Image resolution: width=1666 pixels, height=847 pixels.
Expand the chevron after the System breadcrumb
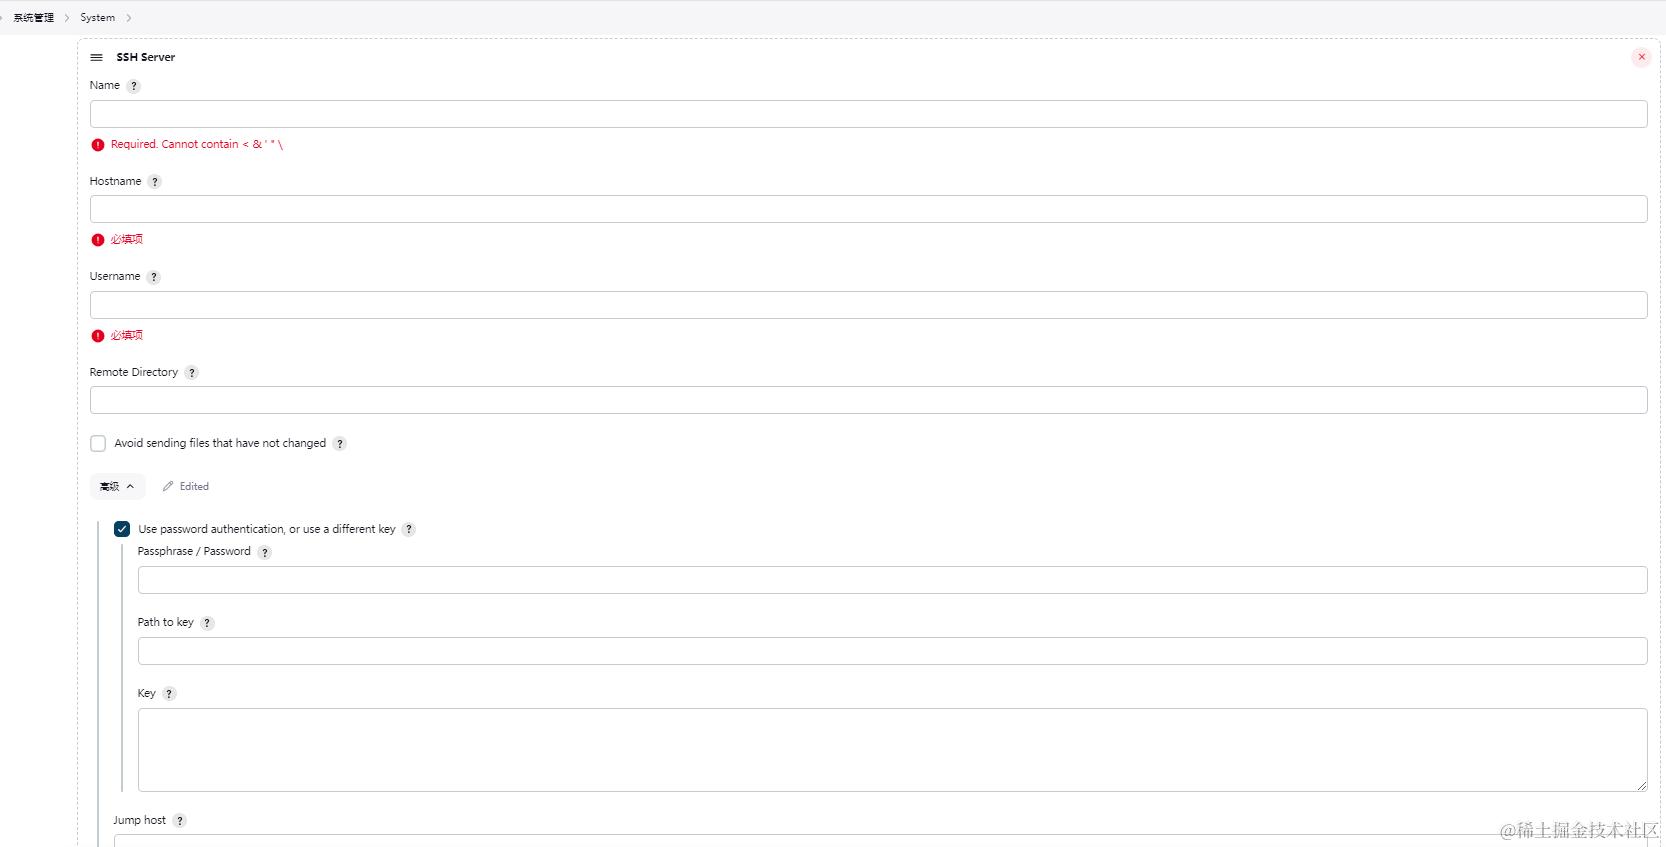tap(129, 18)
